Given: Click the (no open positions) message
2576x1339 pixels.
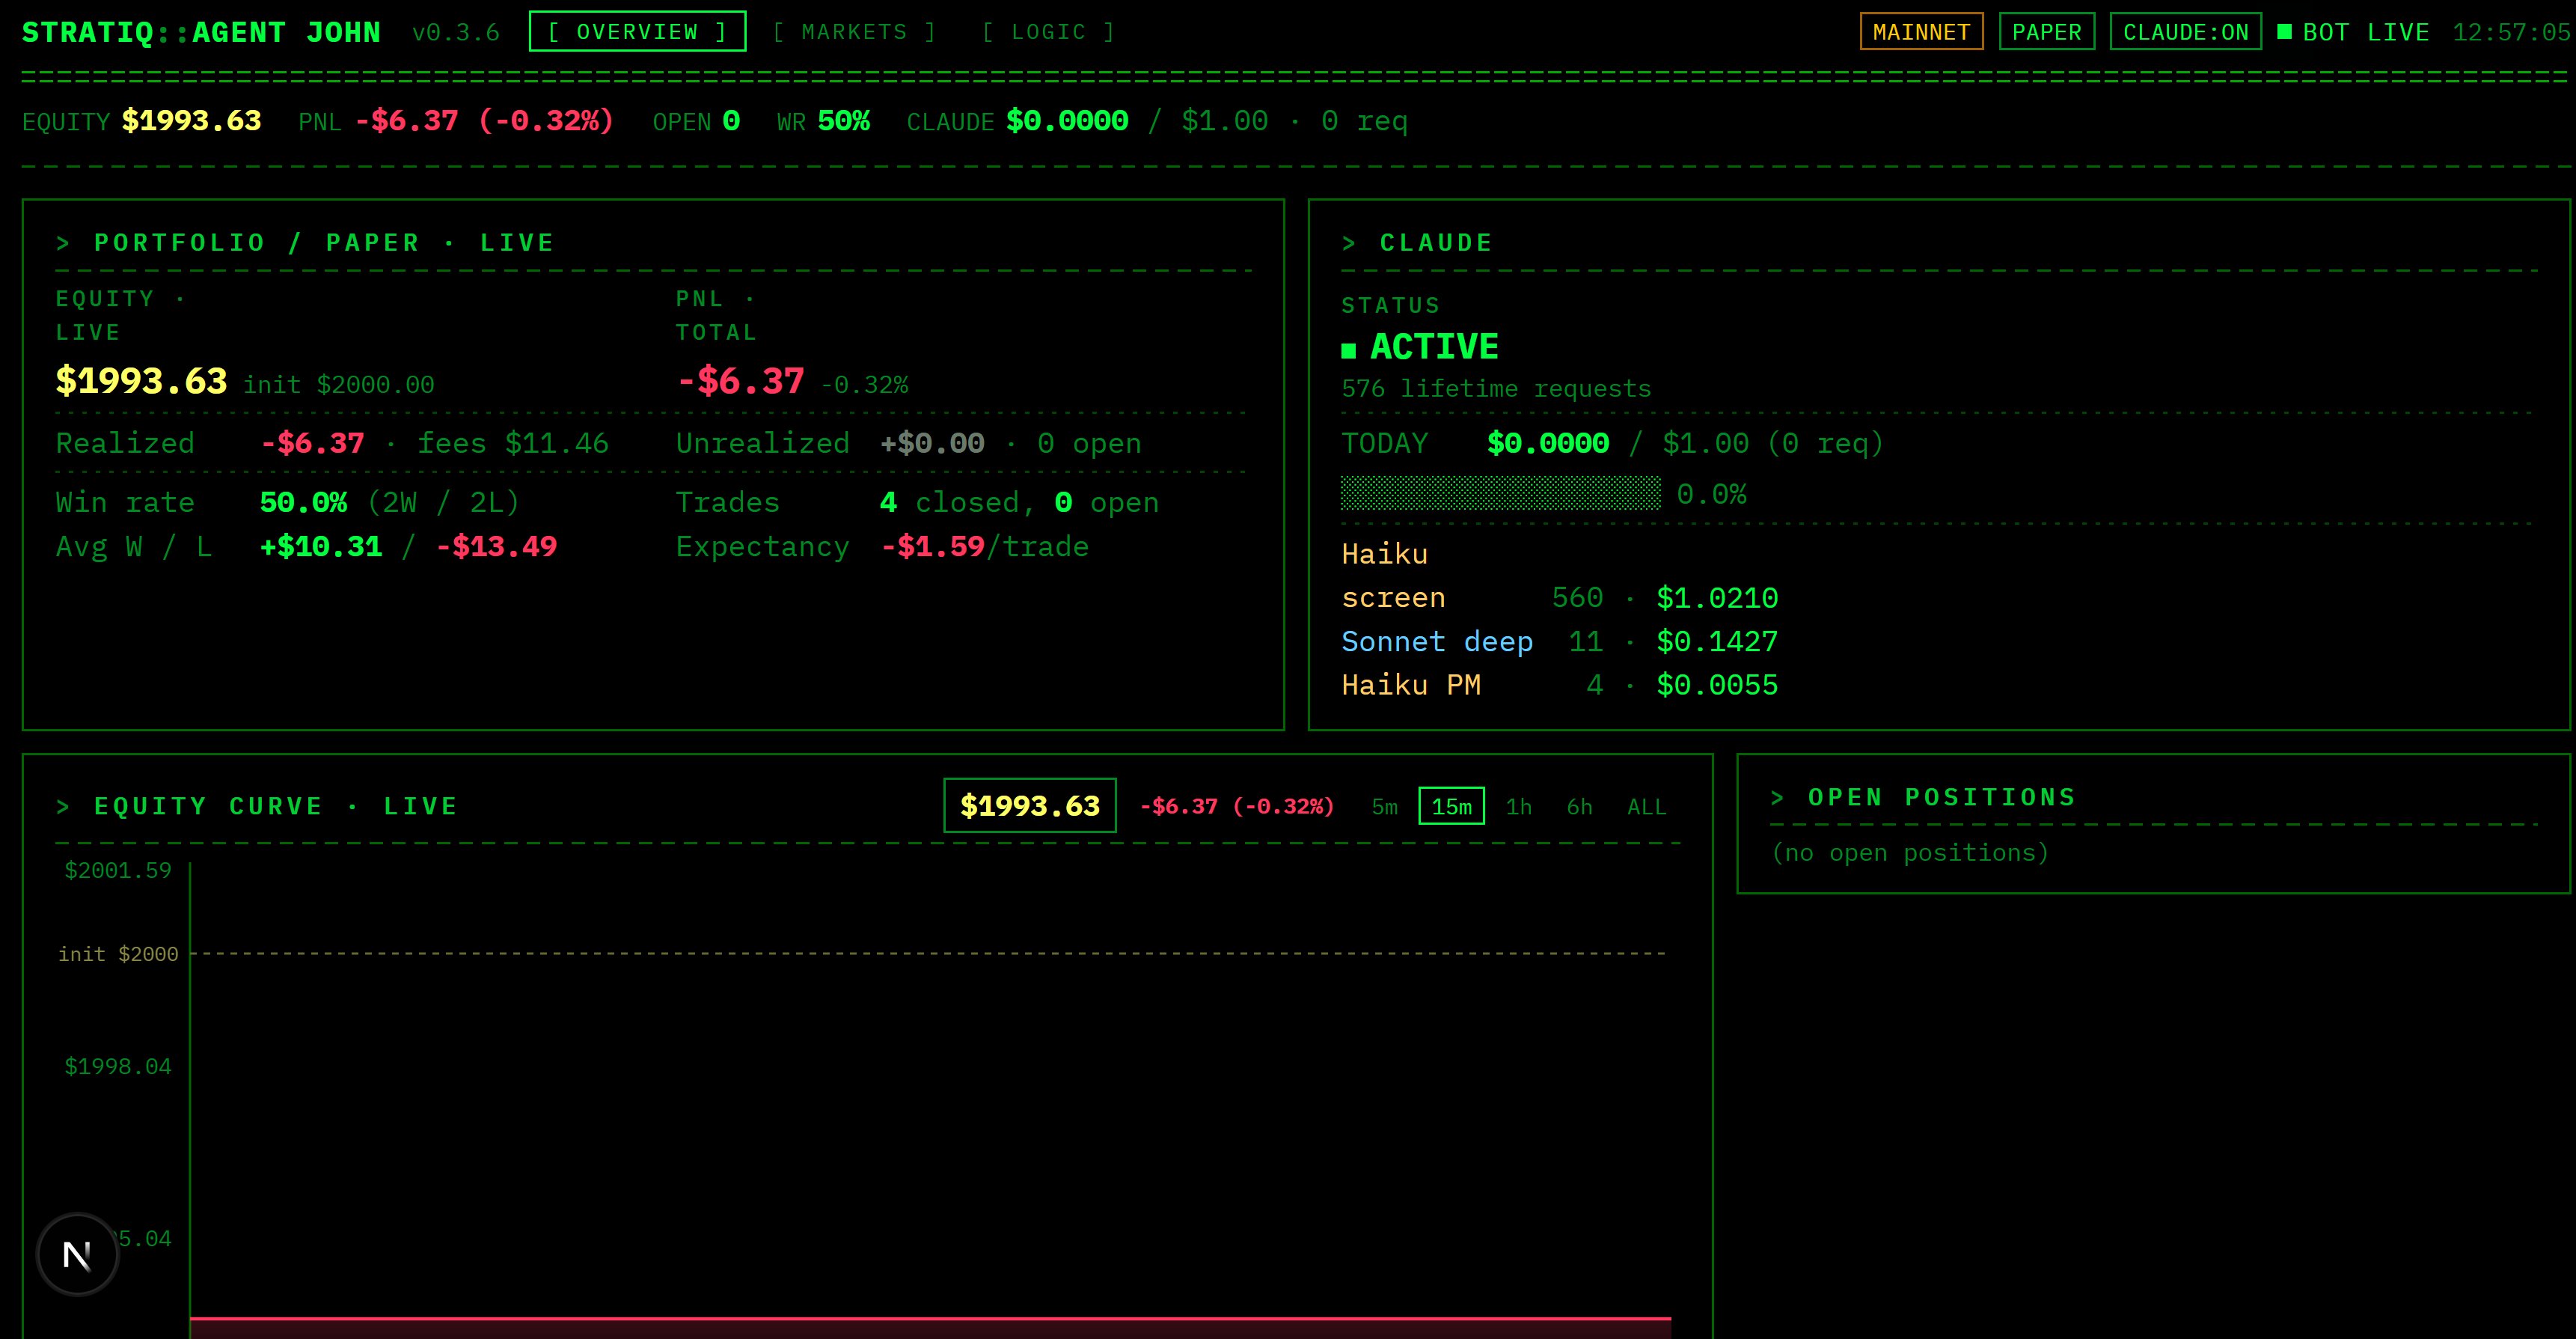Looking at the screenshot, I should coord(1910,853).
